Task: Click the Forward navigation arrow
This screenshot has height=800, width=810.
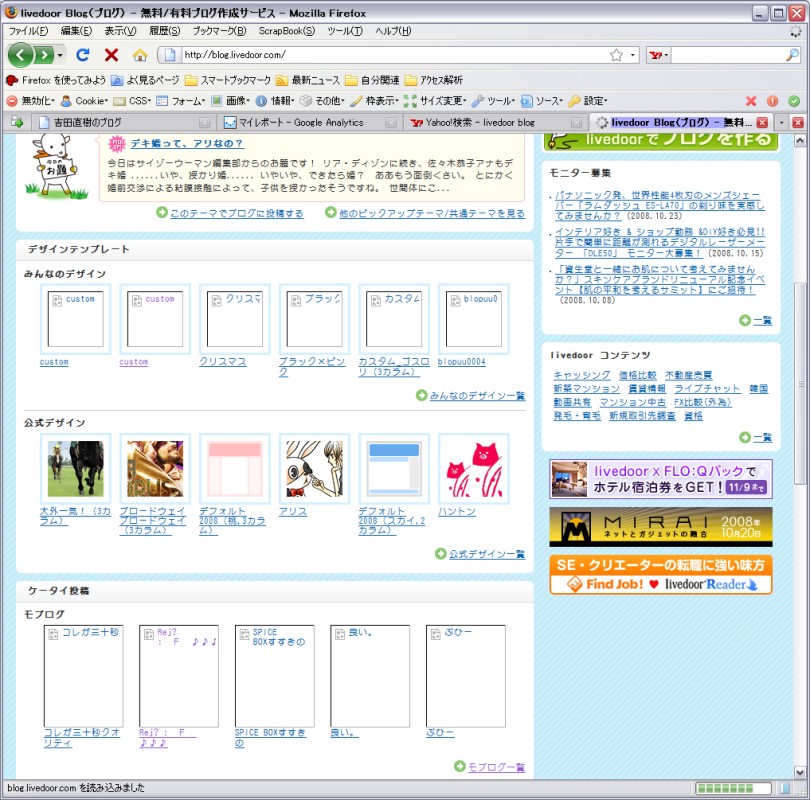Action: pyautogui.click(x=44, y=55)
